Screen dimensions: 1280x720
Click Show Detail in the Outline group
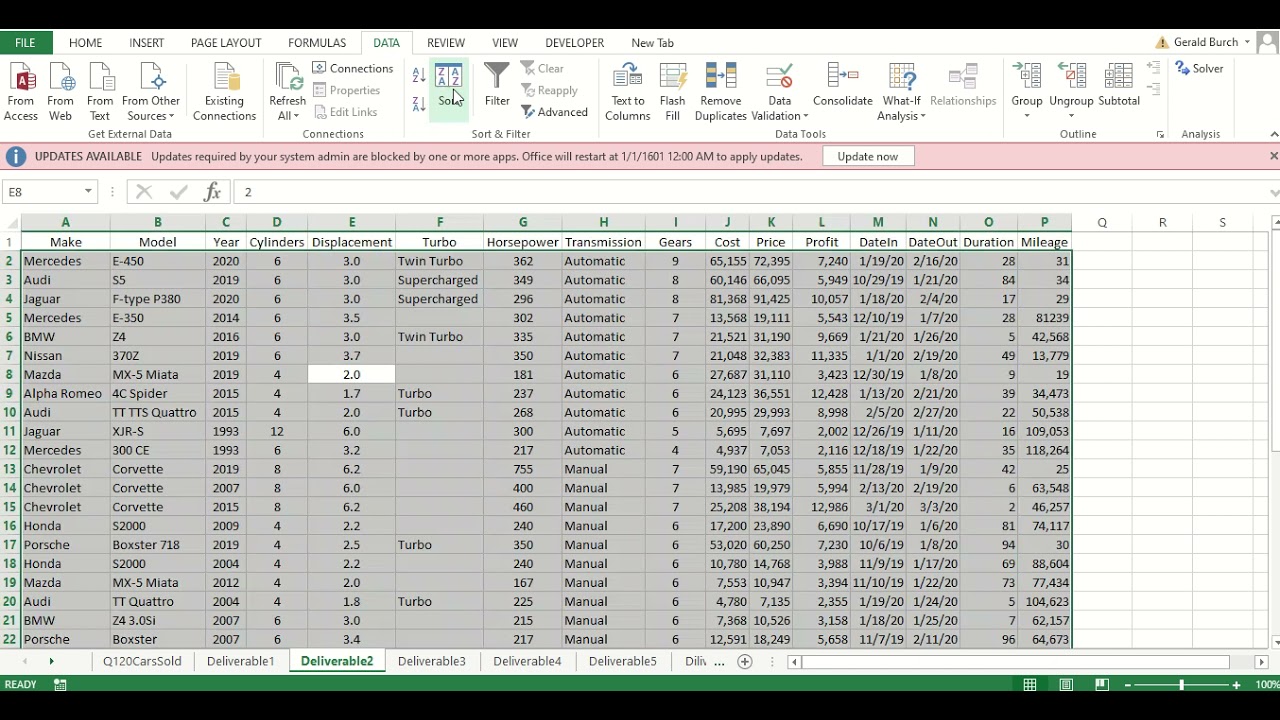[x=1153, y=68]
